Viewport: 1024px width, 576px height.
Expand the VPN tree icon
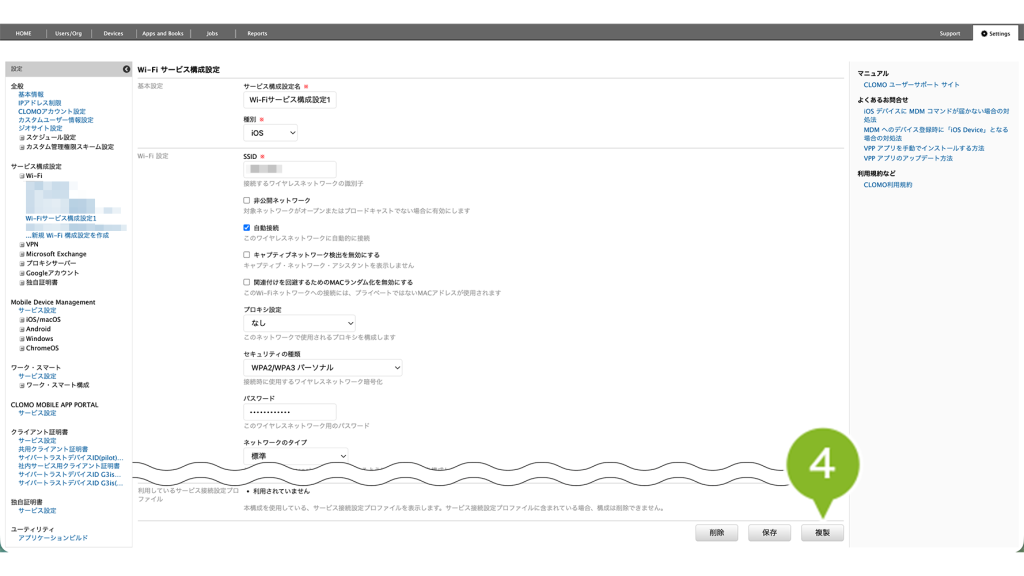[x=22, y=245]
